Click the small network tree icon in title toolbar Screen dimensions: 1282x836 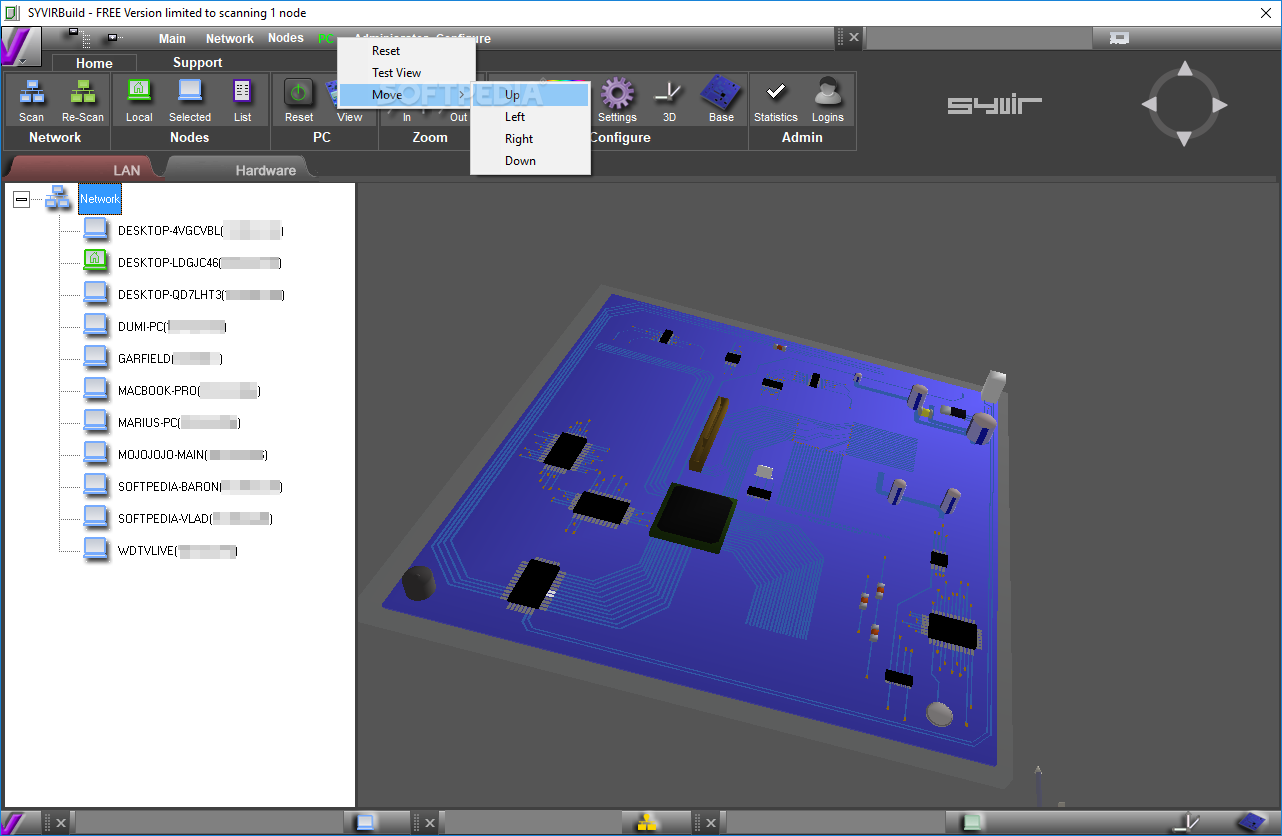point(76,36)
